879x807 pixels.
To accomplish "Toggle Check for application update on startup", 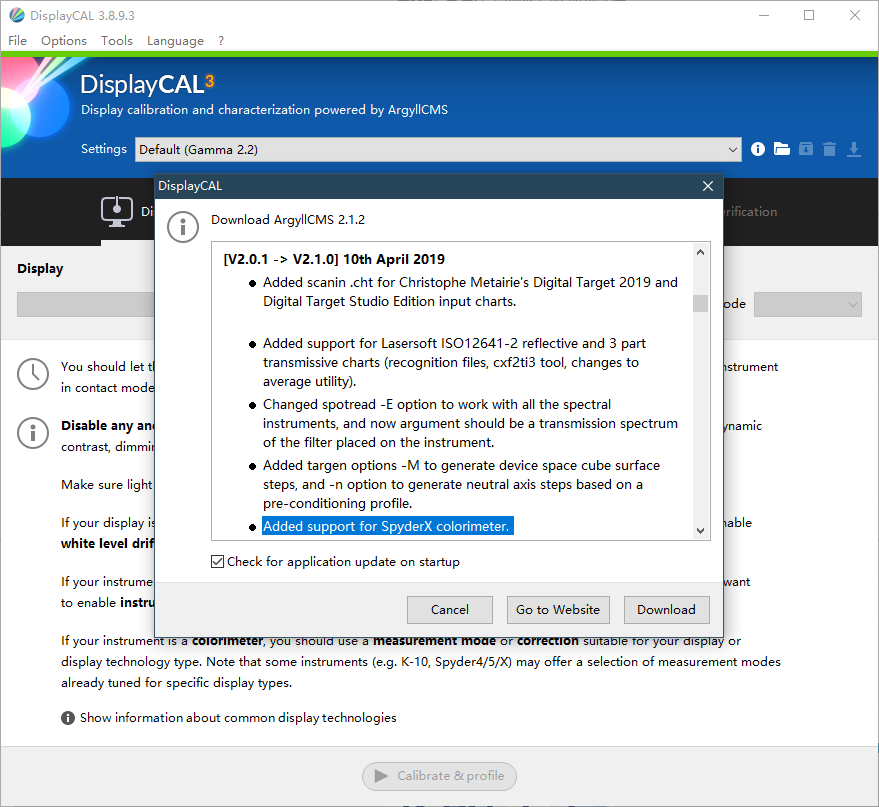I will pyautogui.click(x=218, y=562).
